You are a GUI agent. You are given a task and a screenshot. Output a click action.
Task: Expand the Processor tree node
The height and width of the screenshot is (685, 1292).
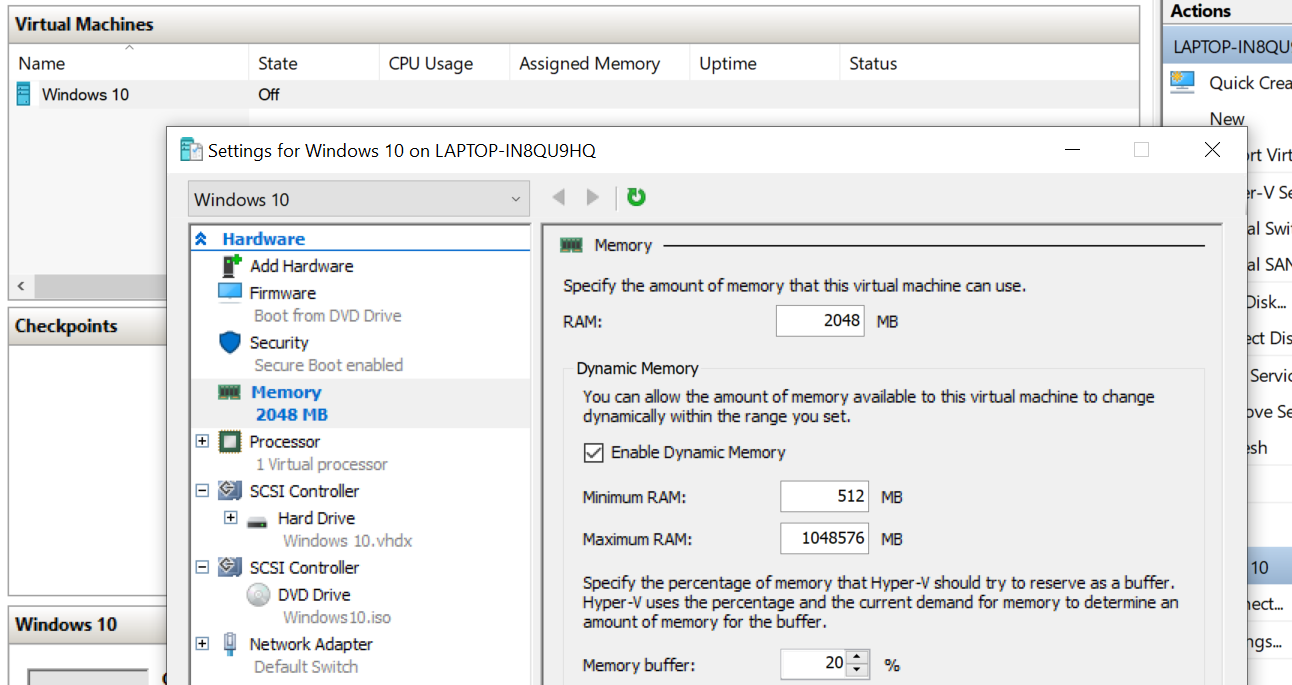click(x=202, y=441)
